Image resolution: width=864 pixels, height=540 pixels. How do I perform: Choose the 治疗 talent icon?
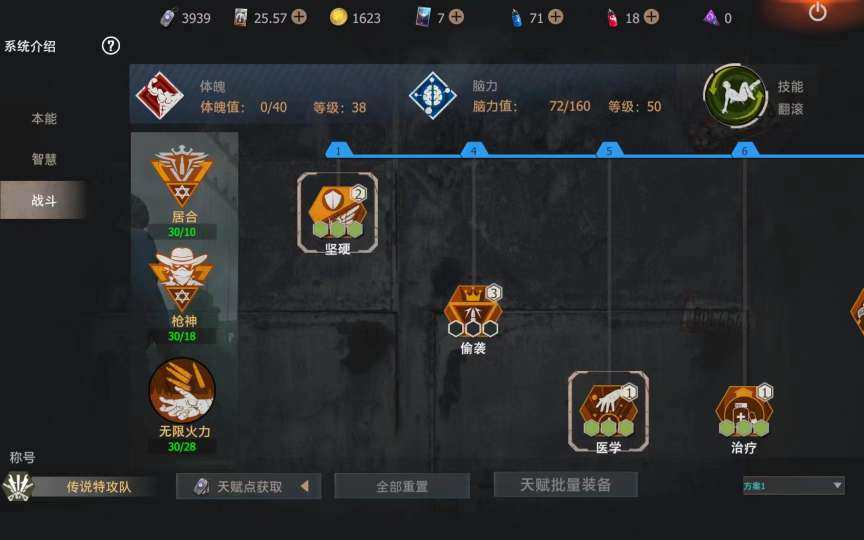[x=744, y=411]
